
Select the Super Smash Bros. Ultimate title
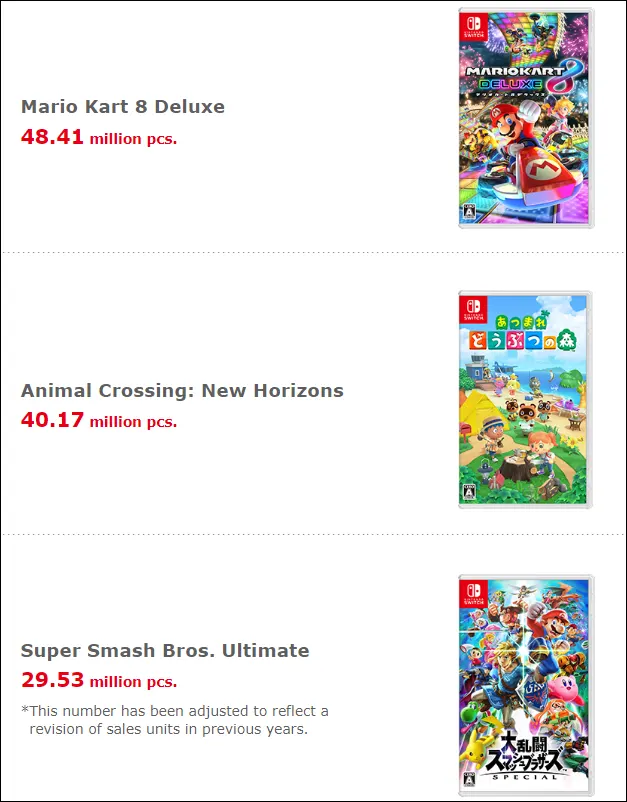(165, 651)
